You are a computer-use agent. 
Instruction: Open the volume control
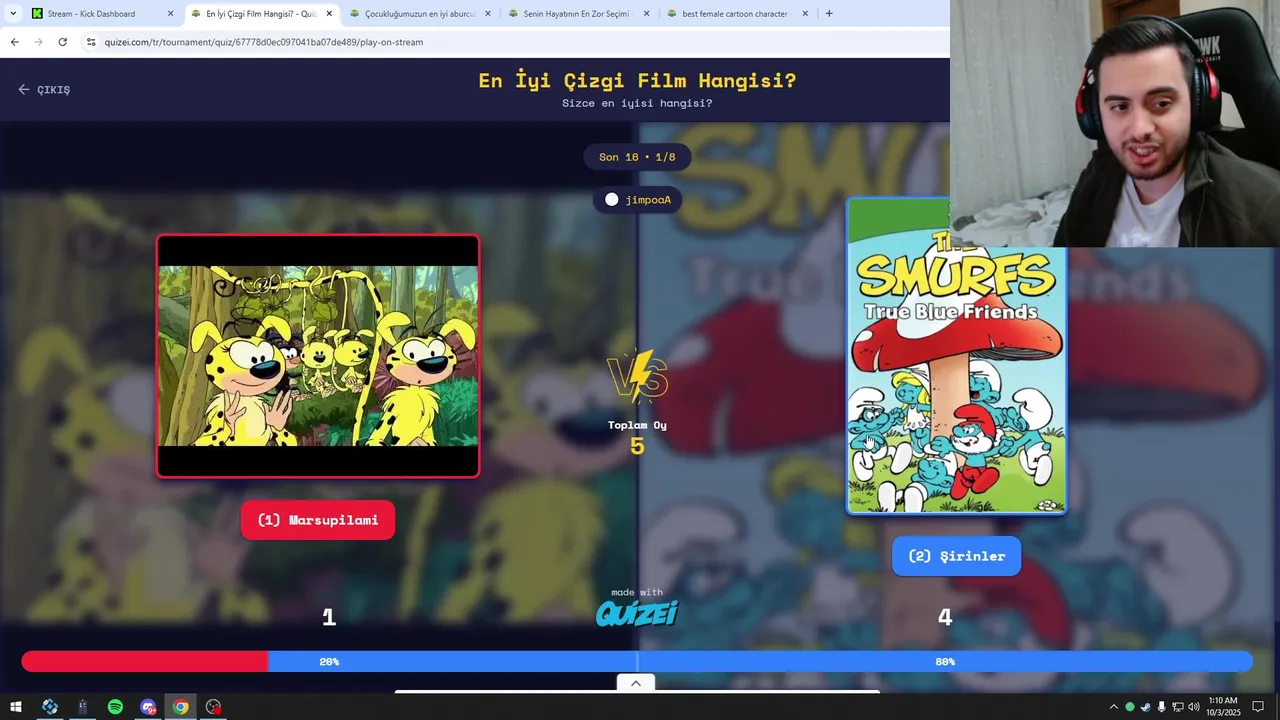tap(1193, 707)
